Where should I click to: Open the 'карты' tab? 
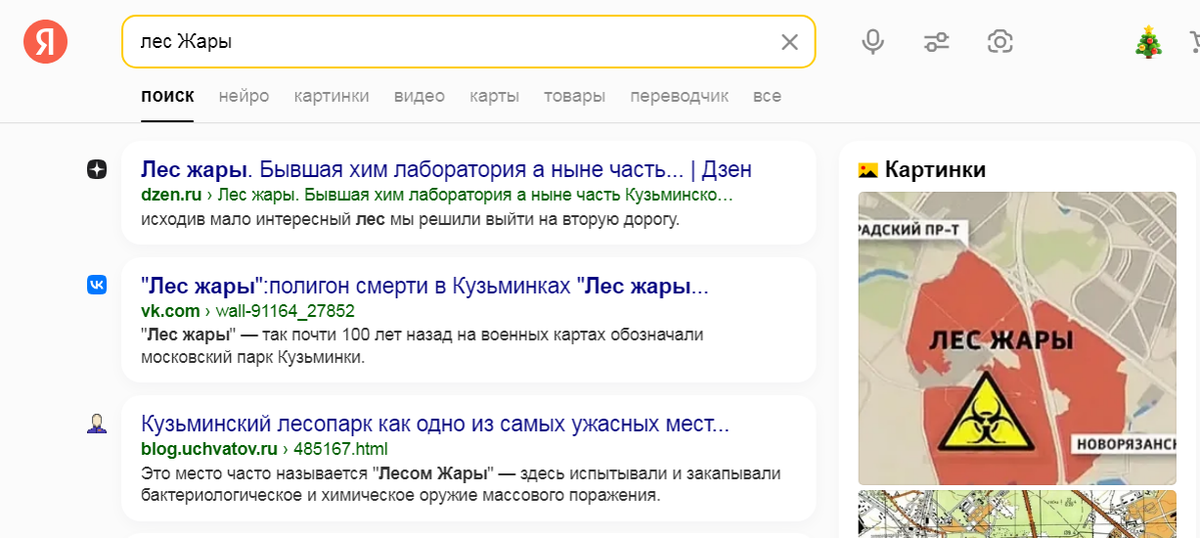(494, 96)
